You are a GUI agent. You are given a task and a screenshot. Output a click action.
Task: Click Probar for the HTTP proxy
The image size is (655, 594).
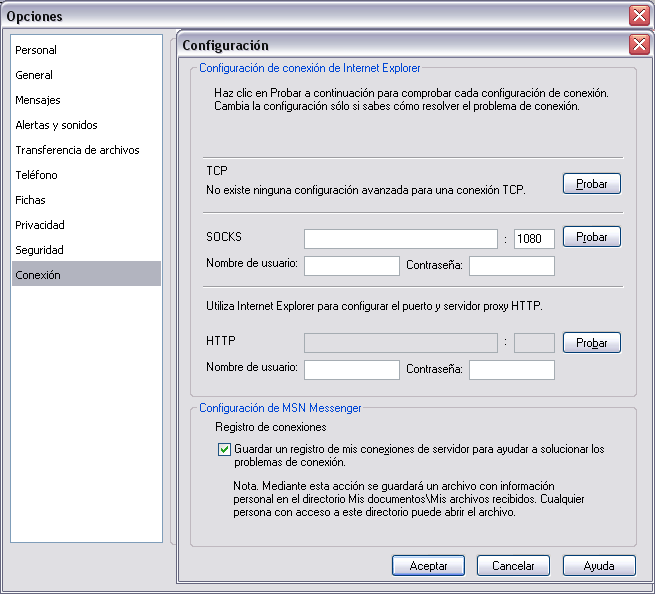click(592, 343)
